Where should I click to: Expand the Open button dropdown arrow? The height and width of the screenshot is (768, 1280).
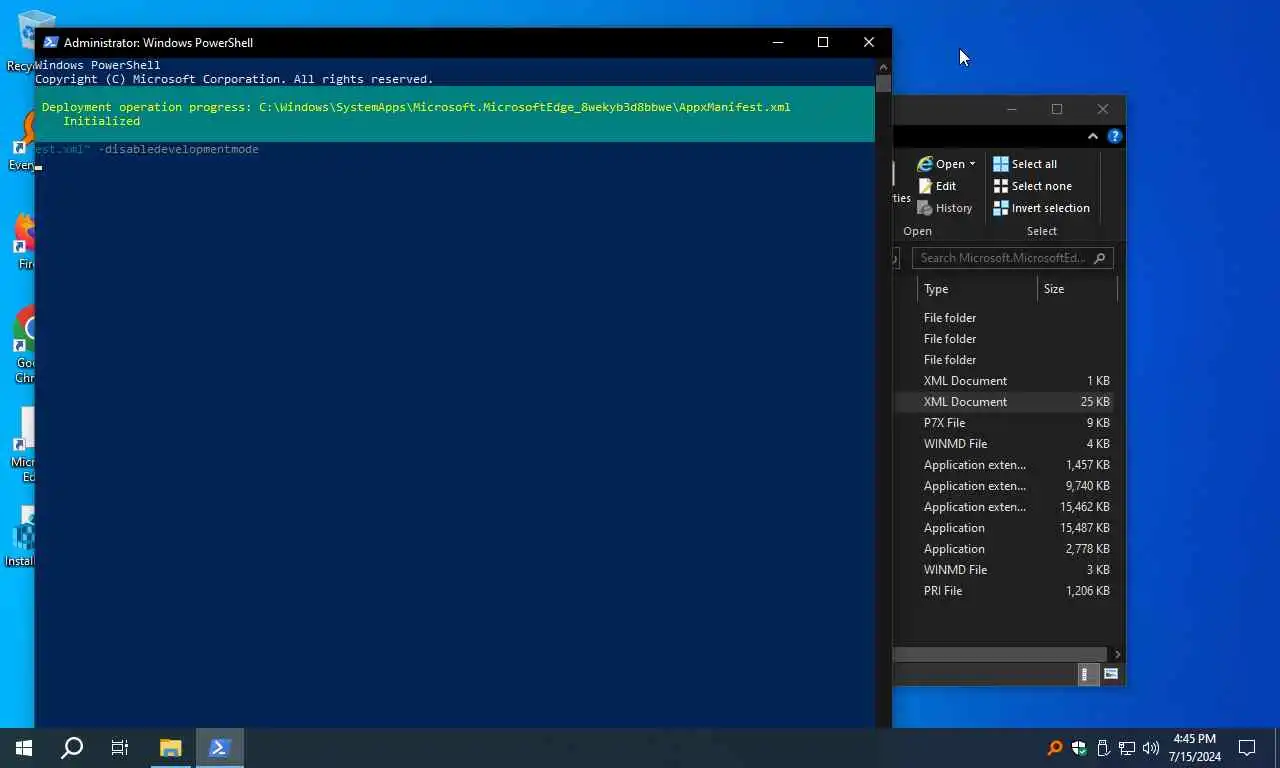[x=972, y=164]
